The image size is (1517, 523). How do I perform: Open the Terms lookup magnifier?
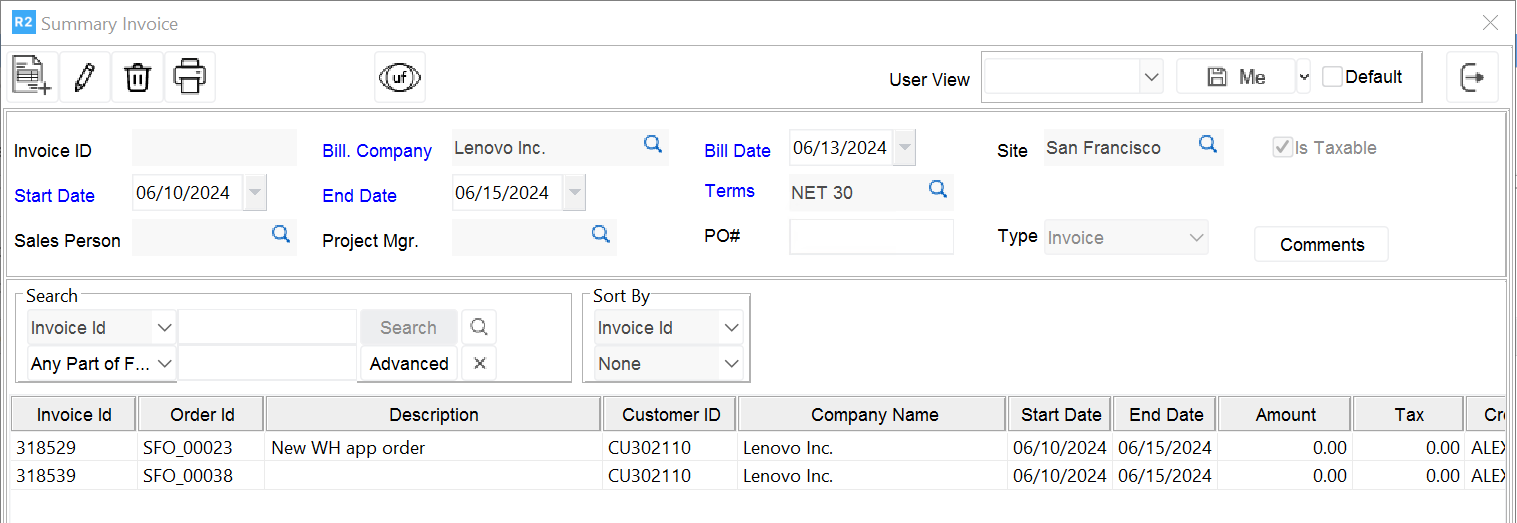click(x=938, y=189)
